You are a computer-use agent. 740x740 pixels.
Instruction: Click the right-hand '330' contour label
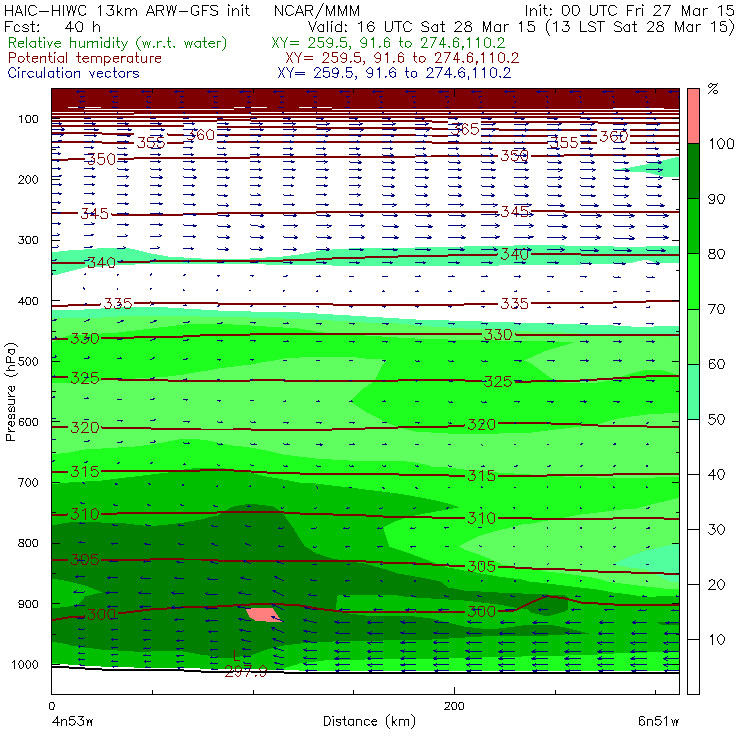click(x=498, y=335)
